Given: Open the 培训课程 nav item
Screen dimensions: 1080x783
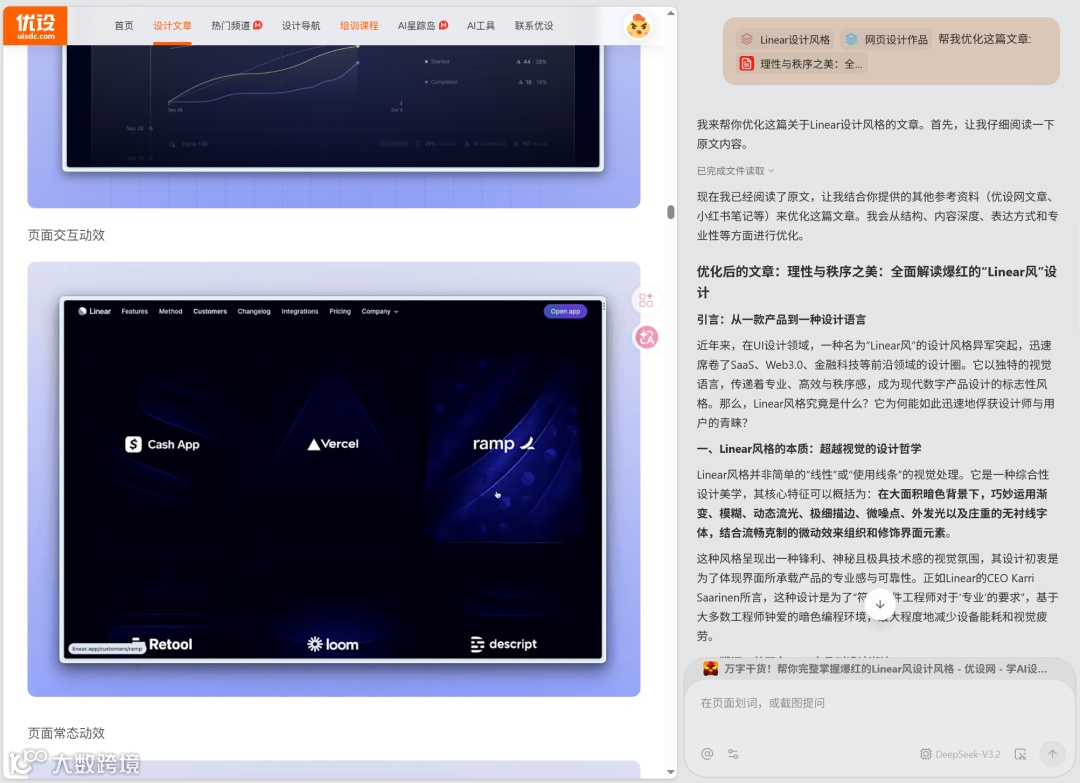Looking at the screenshot, I should point(359,25).
